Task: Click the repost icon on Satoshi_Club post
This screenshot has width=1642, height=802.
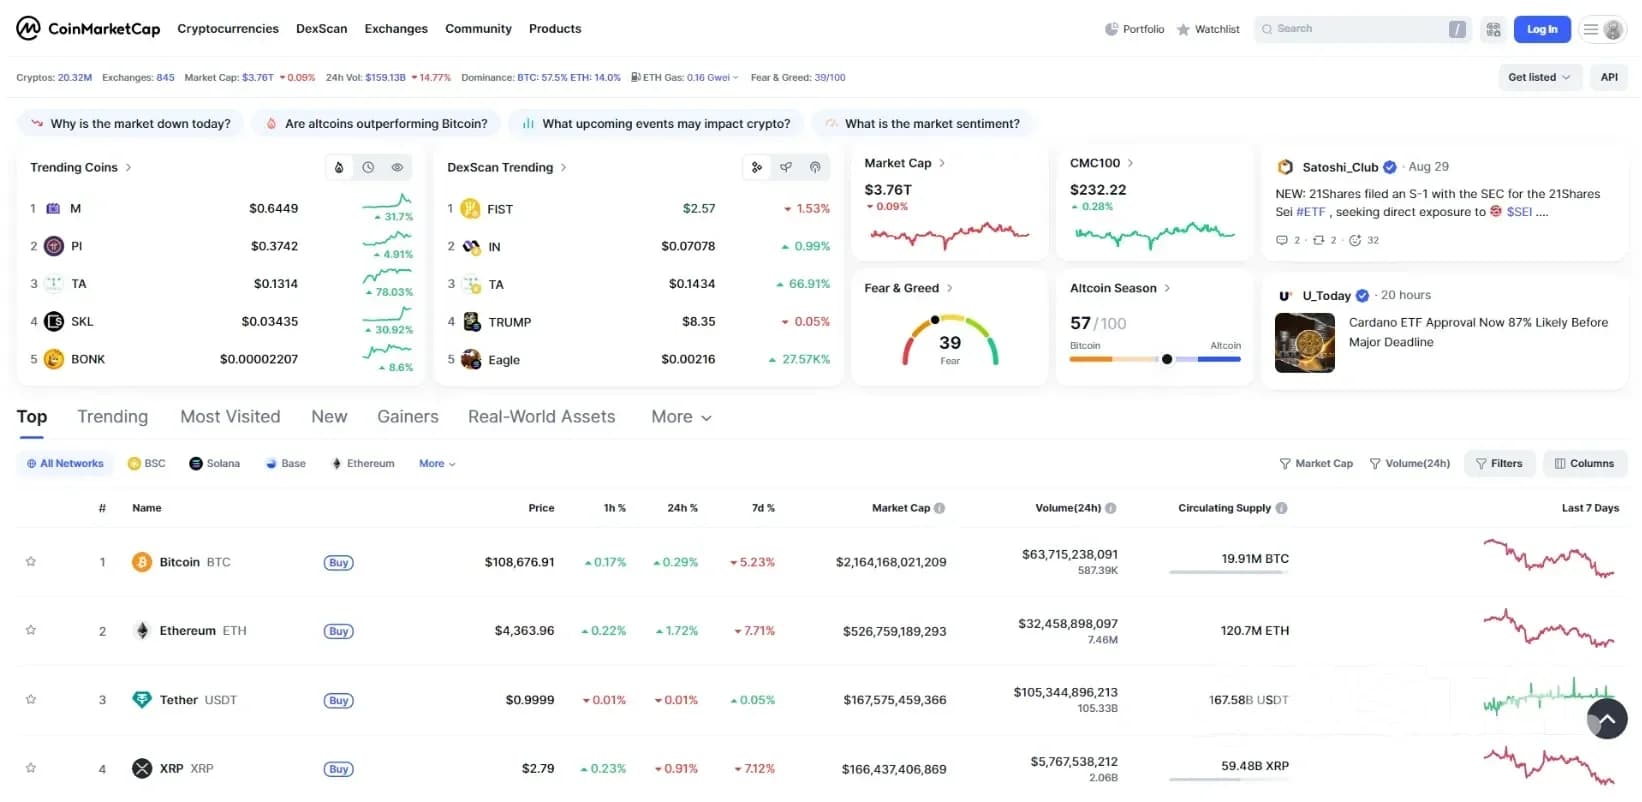Action: 1318,240
